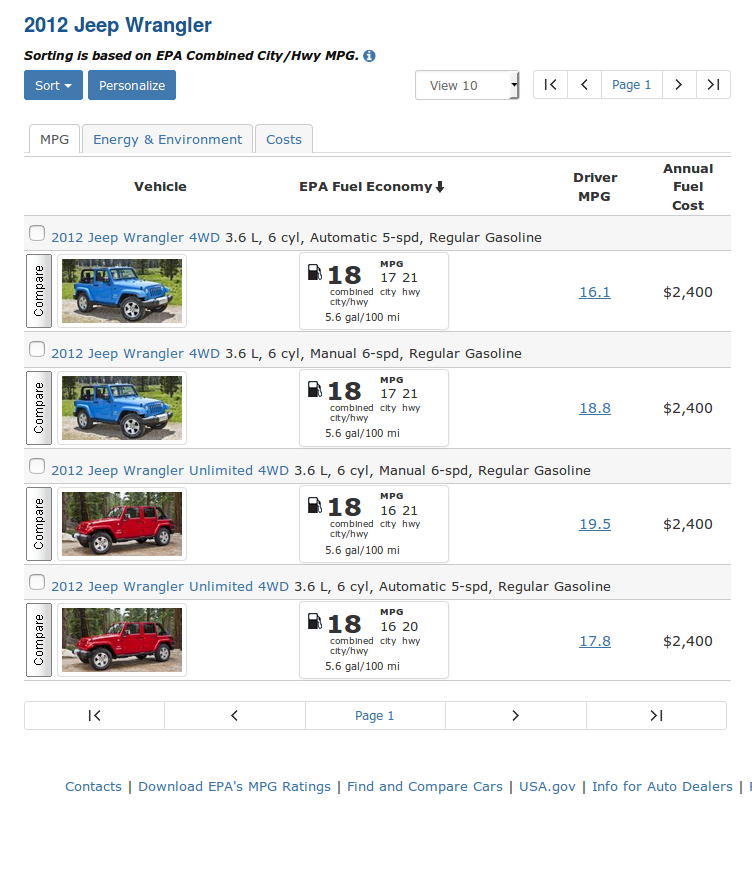752x895 pixels.
Task: Click the info icon beside sorting note
Action: pos(369,56)
